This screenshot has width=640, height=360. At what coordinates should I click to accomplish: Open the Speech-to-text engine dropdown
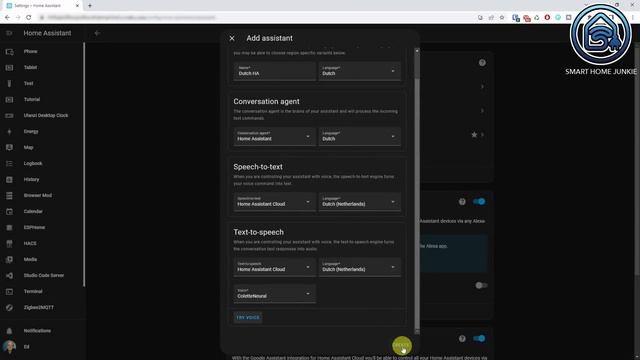(275, 202)
